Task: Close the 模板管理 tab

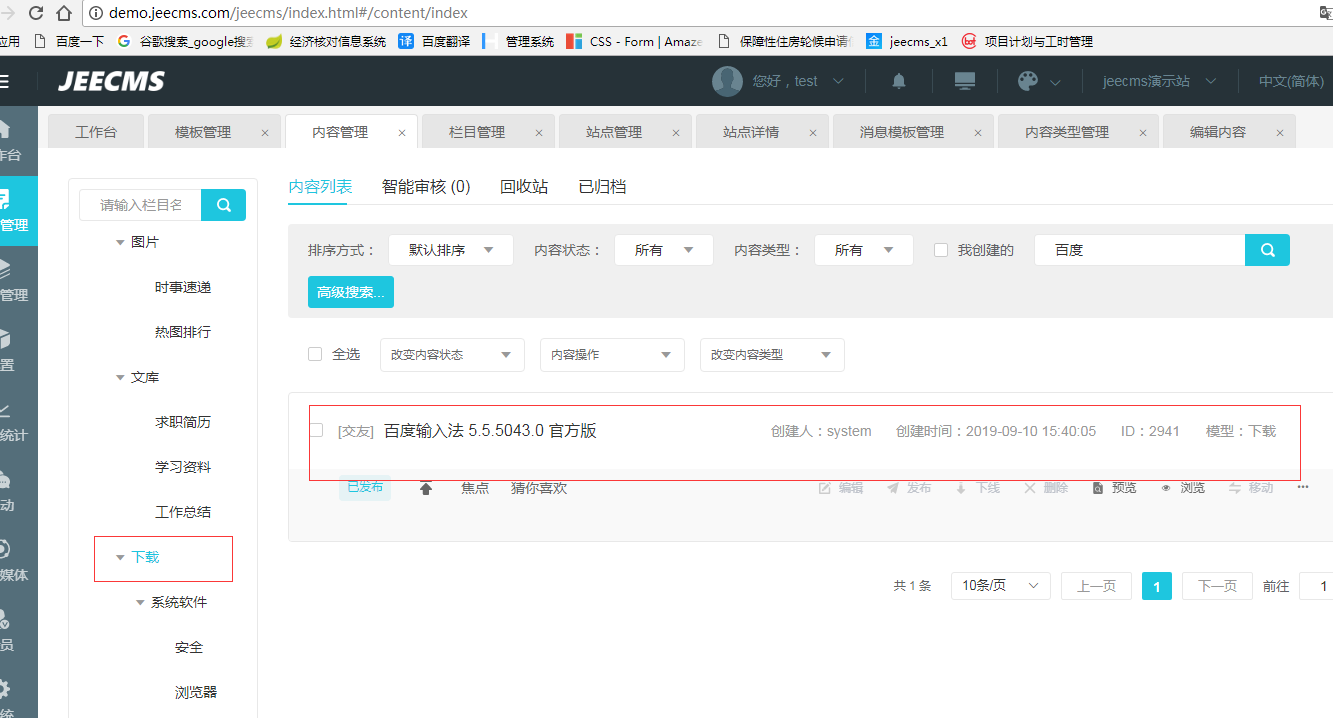Action: 265,133
